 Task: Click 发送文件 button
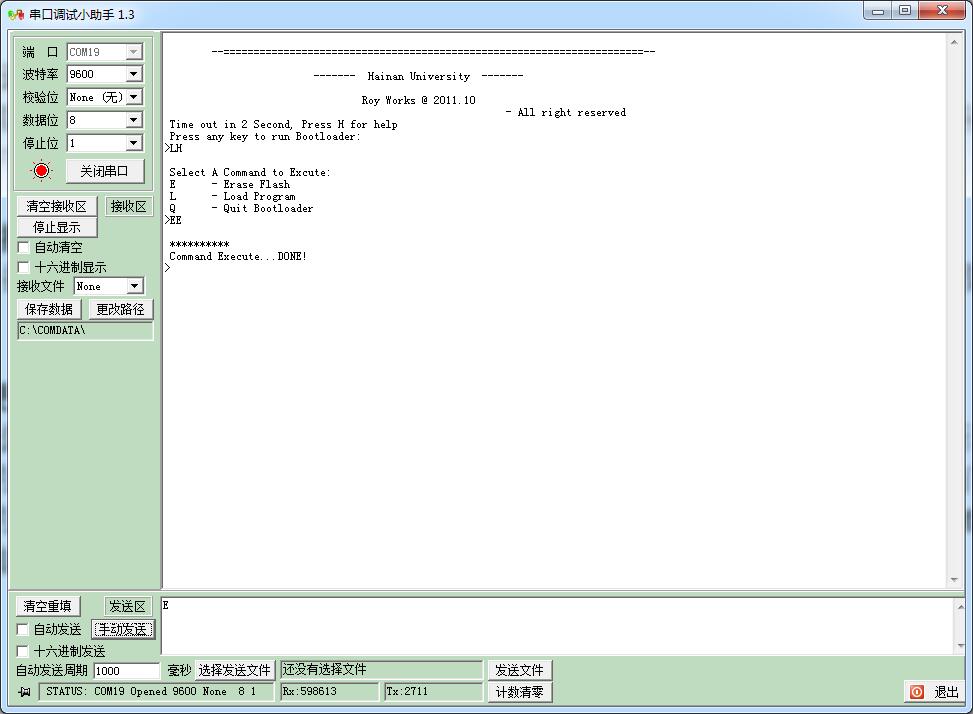pos(519,670)
